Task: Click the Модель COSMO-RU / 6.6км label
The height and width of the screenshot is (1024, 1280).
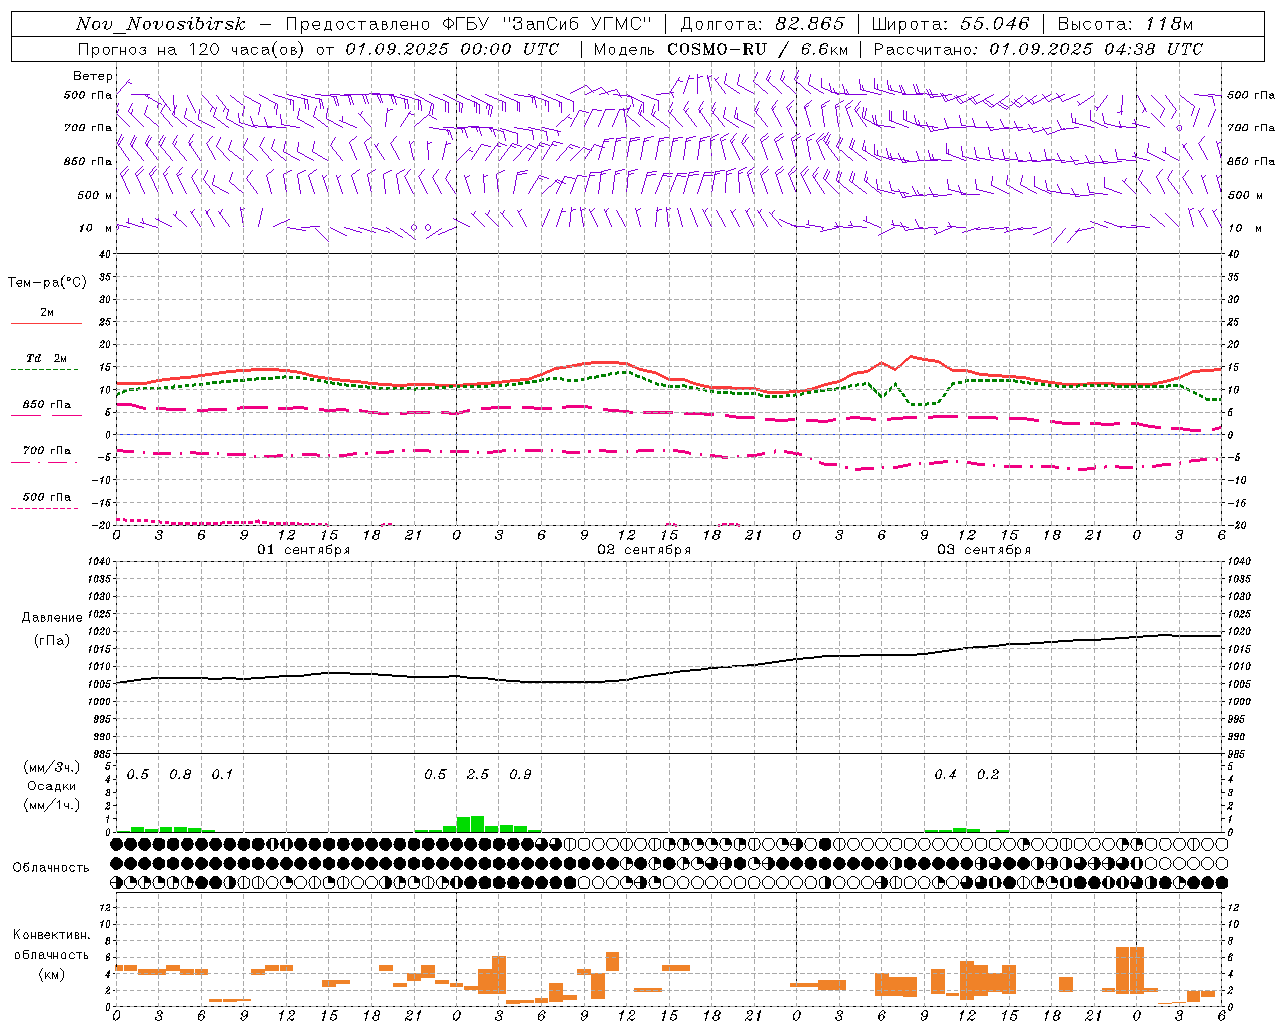Action: [x=721, y=49]
